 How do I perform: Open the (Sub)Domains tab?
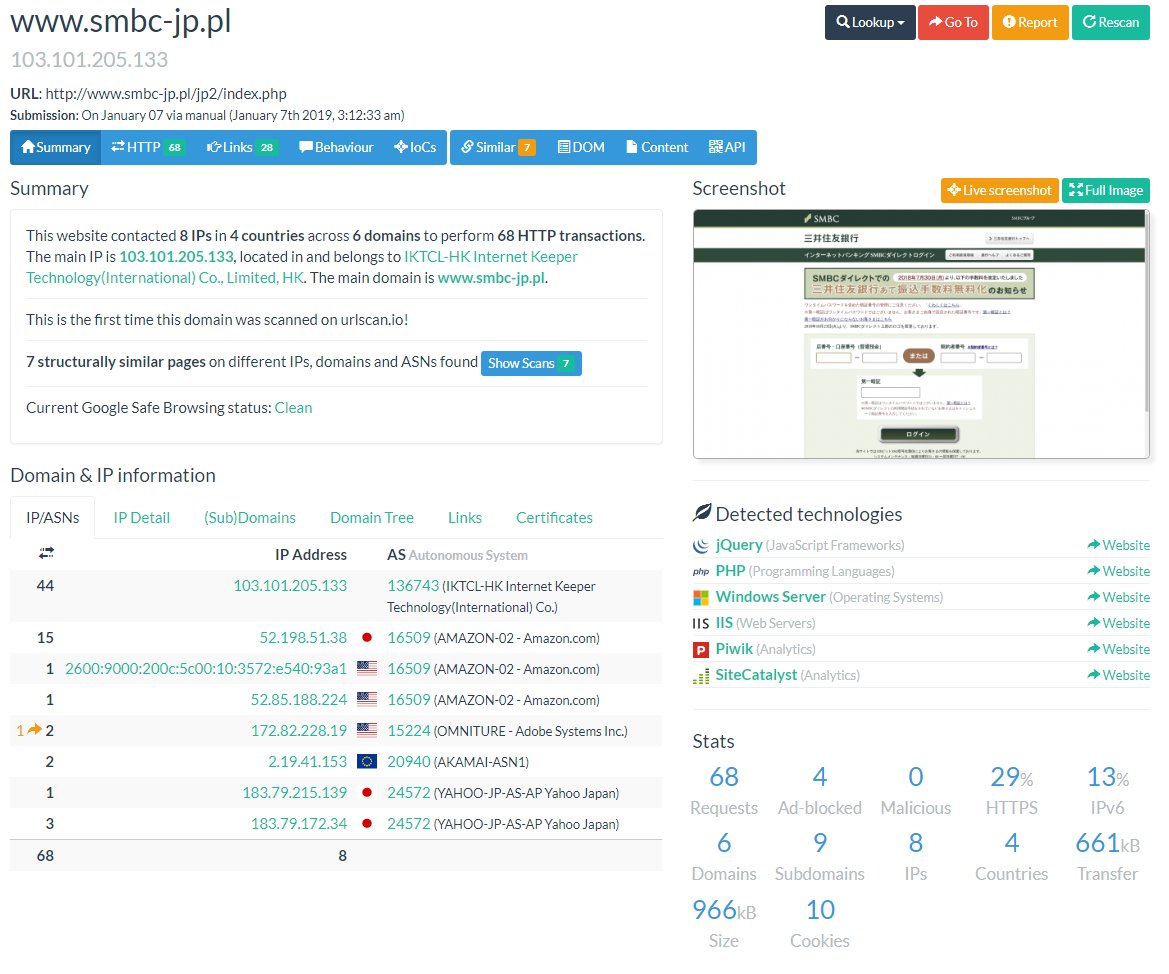coord(250,518)
